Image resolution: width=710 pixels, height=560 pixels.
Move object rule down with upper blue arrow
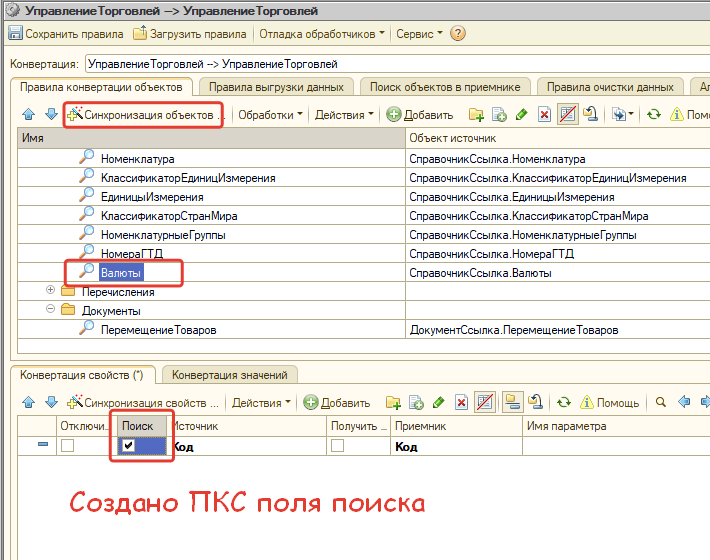click(x=51, y=115)
